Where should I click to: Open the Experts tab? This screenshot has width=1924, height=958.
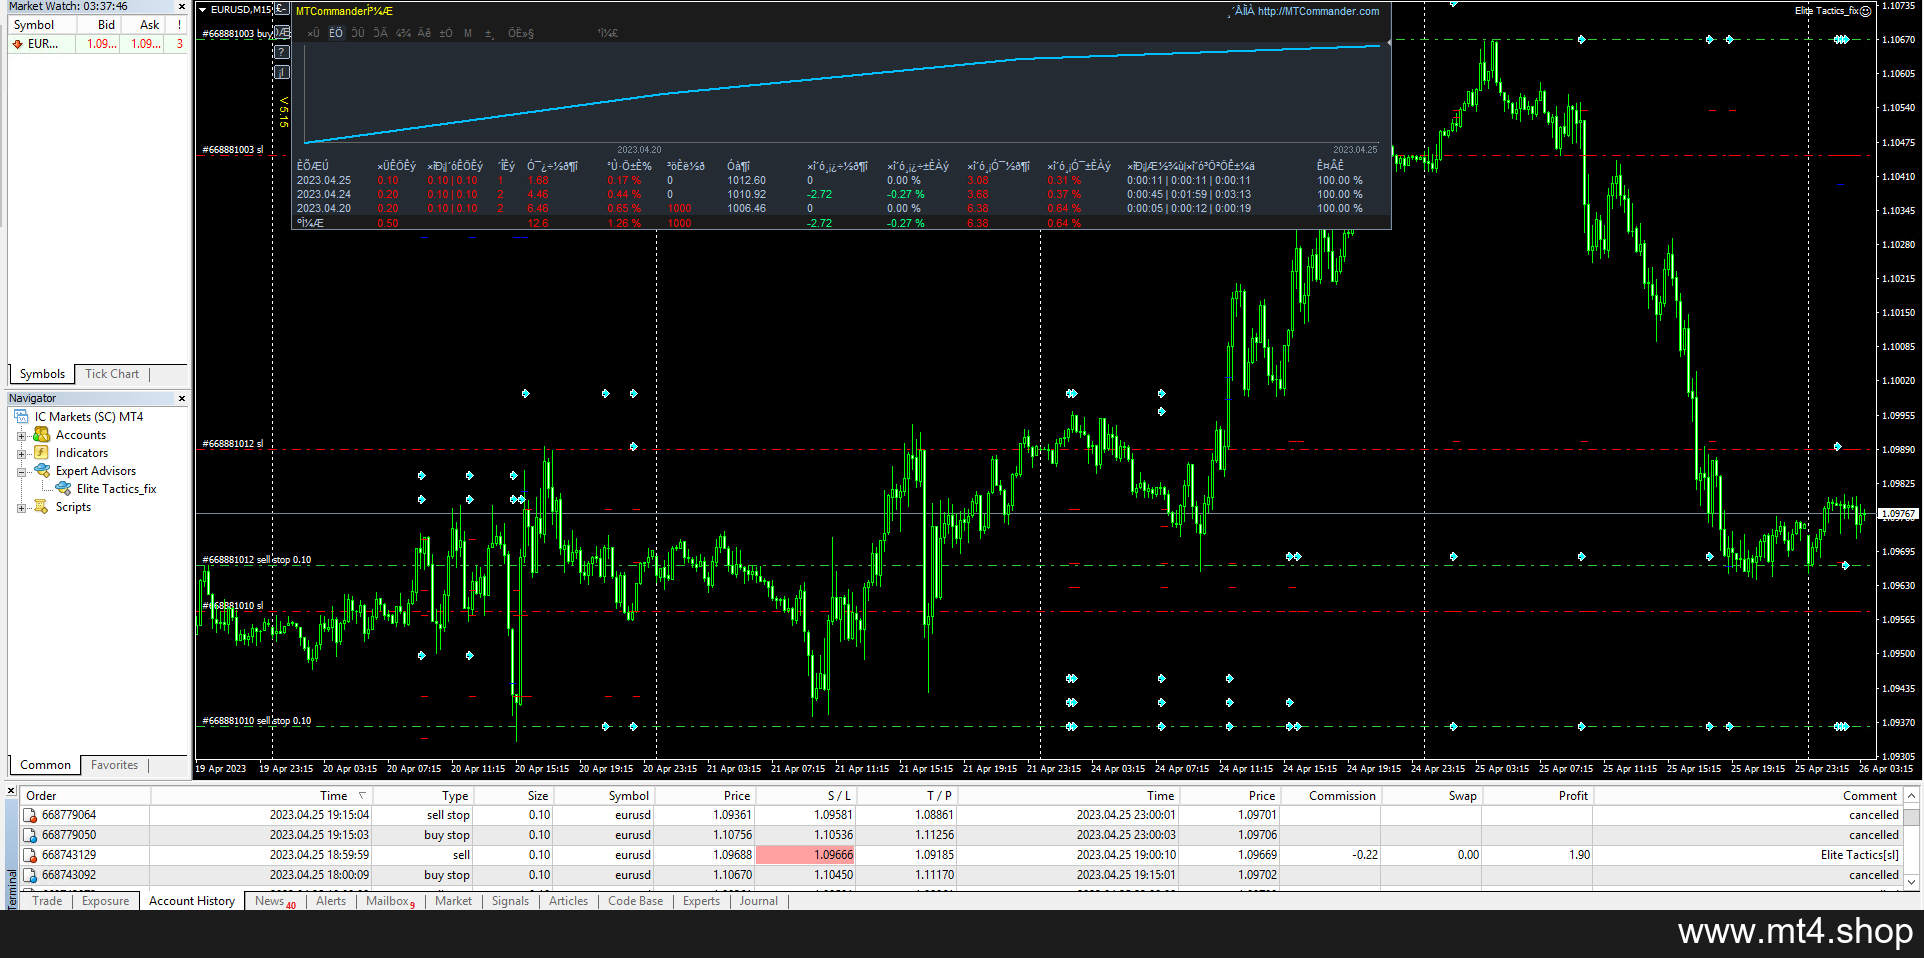click(x=701, y=901)
